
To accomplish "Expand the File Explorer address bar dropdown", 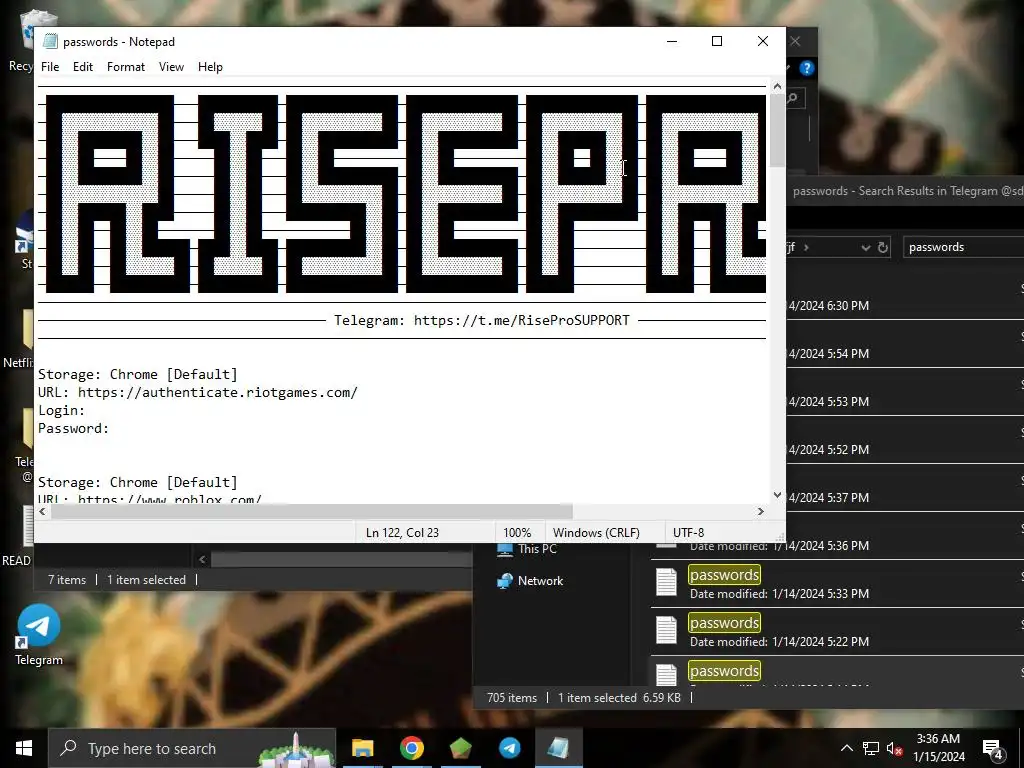I will pos(865,248).
